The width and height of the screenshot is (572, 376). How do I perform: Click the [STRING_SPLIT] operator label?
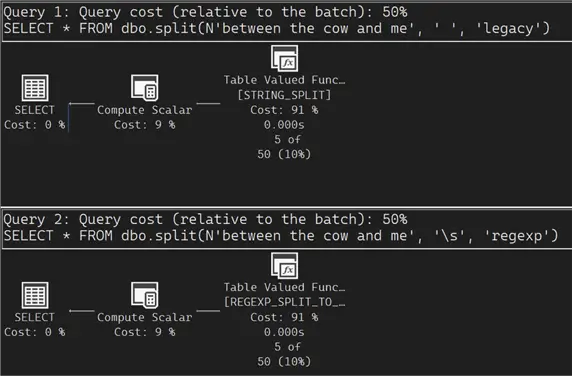point(284,95)
